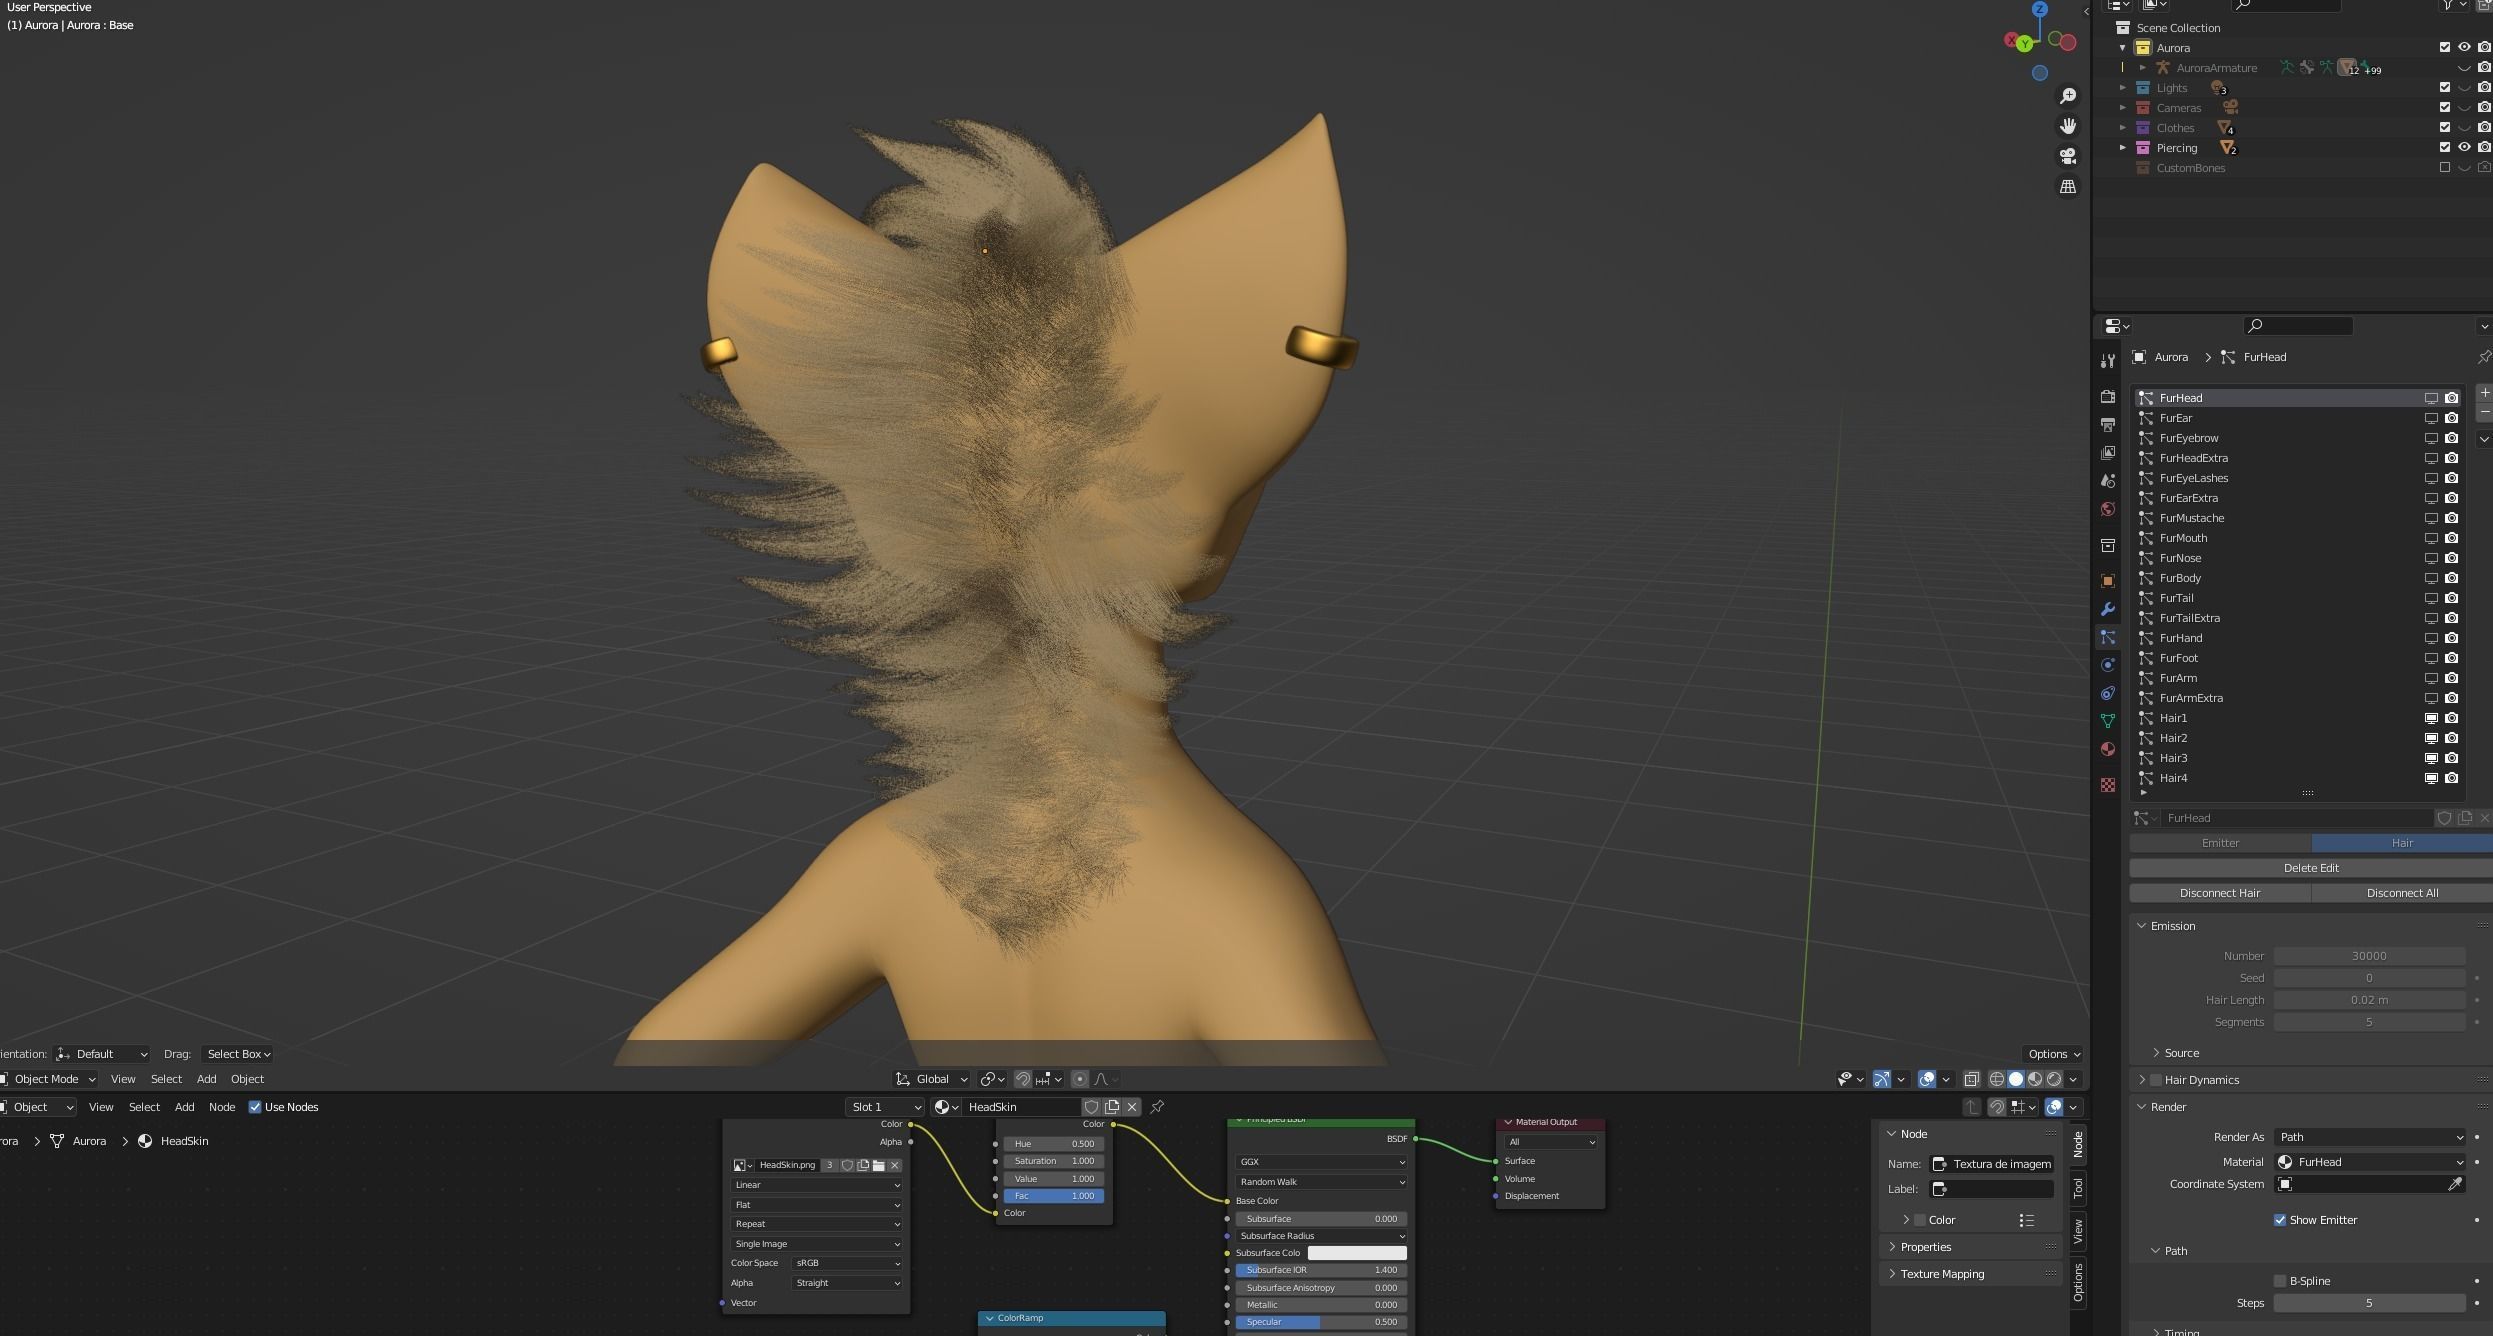The width and height of the screenshot is (2493, 1336).
Task: Open the Select Box drag dropdown
Action: click(x=237, y=1054)
